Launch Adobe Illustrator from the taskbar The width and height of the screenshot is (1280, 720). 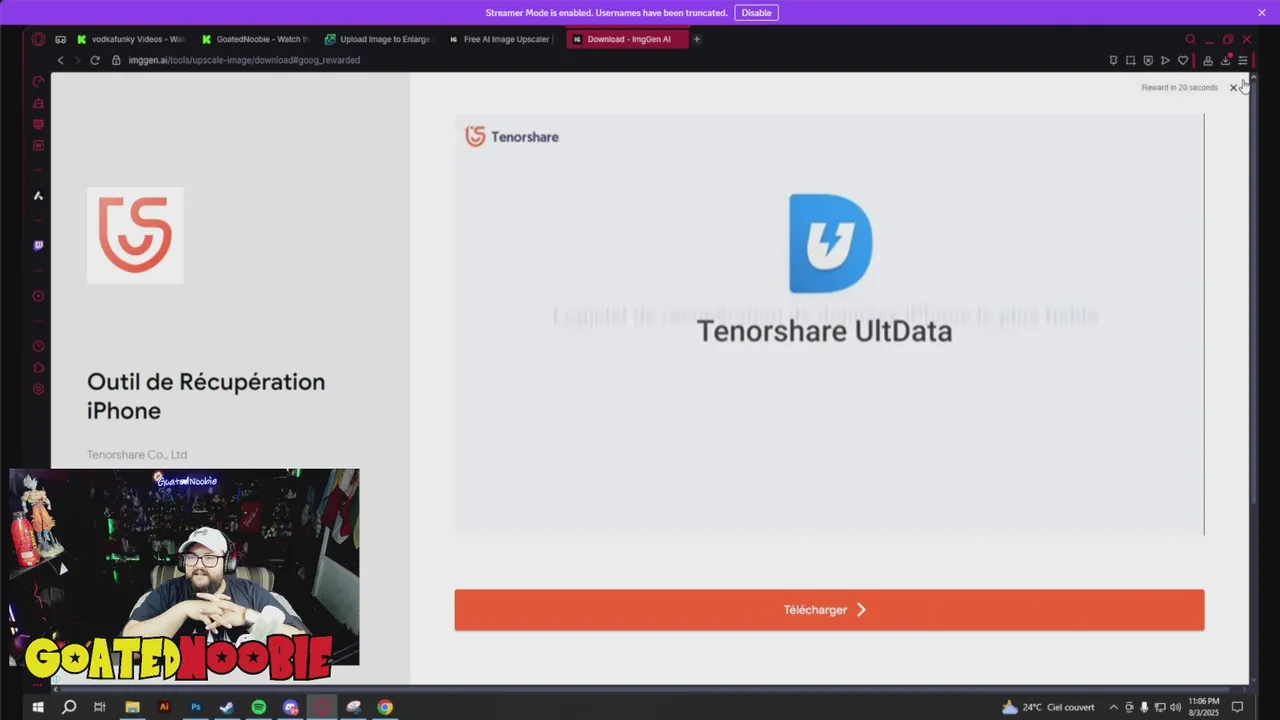click(x=164, y=707)
